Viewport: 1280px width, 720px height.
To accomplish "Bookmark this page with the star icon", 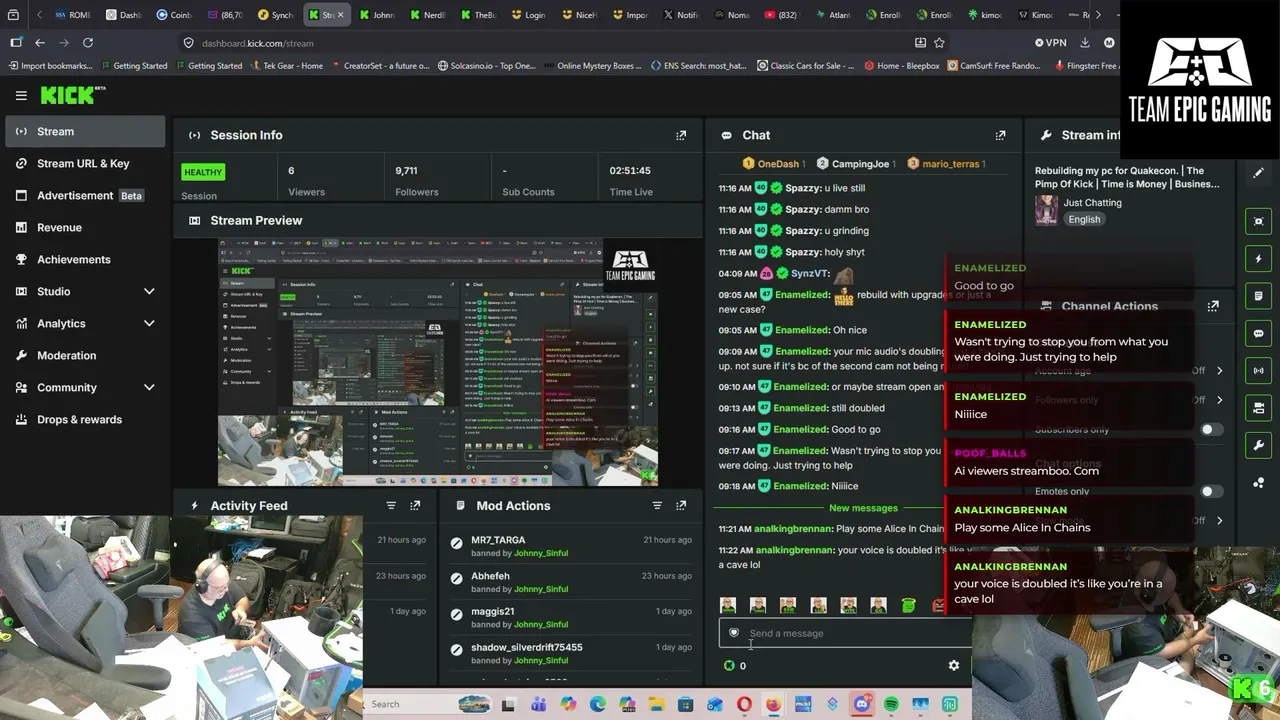I will click(939, 43).
